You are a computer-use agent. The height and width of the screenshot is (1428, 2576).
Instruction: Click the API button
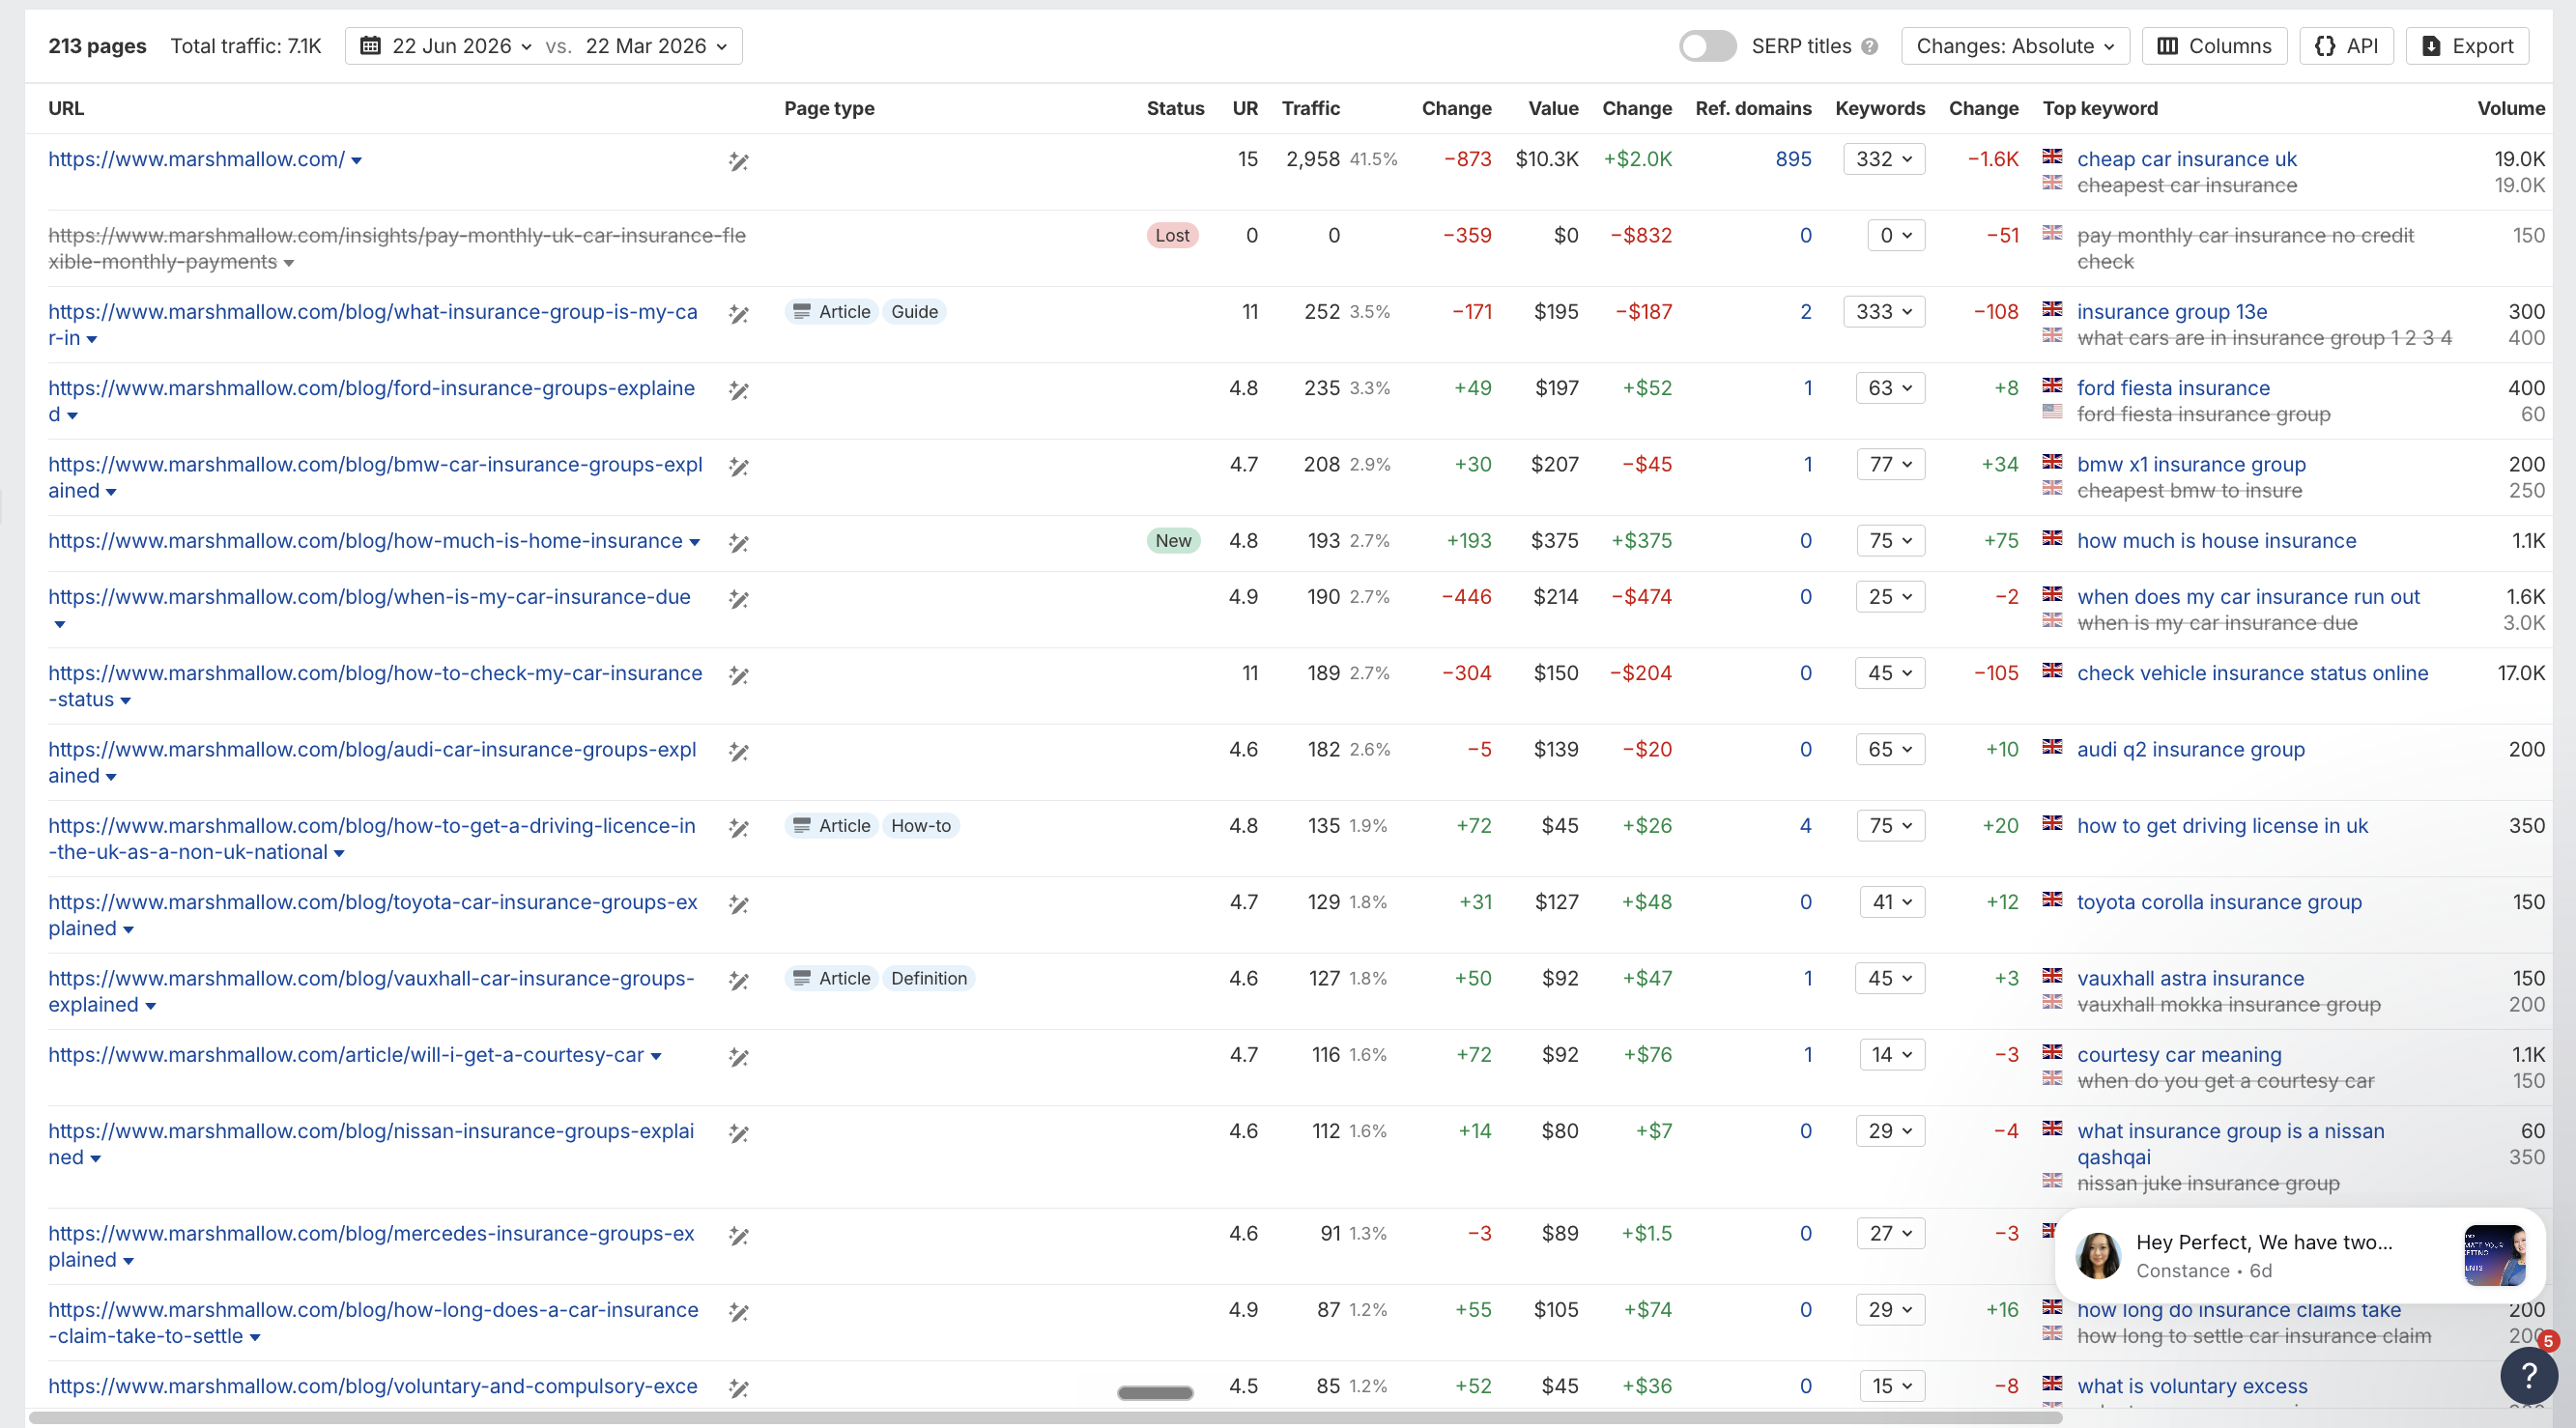2346,46
